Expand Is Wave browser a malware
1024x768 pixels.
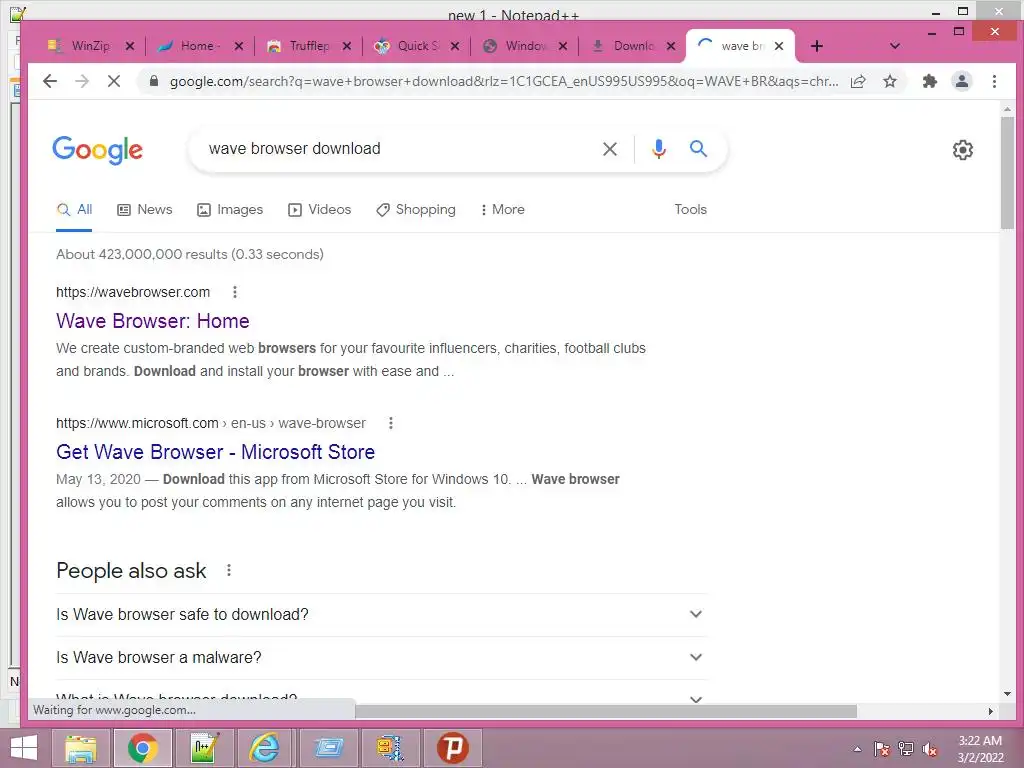[x=381, y=658]
